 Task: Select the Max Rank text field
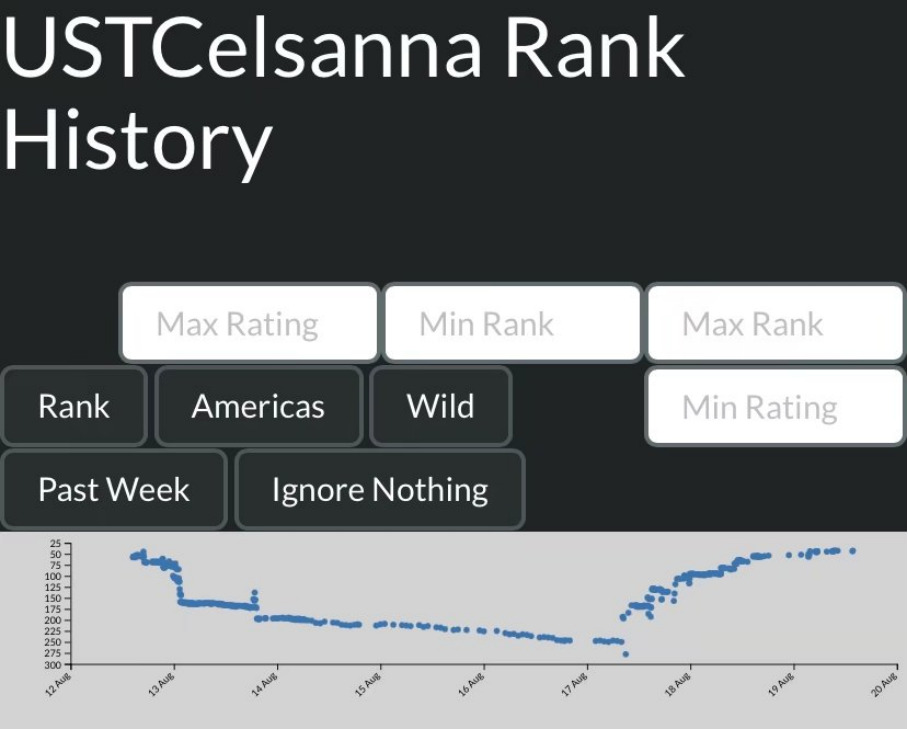pos(775,323)
